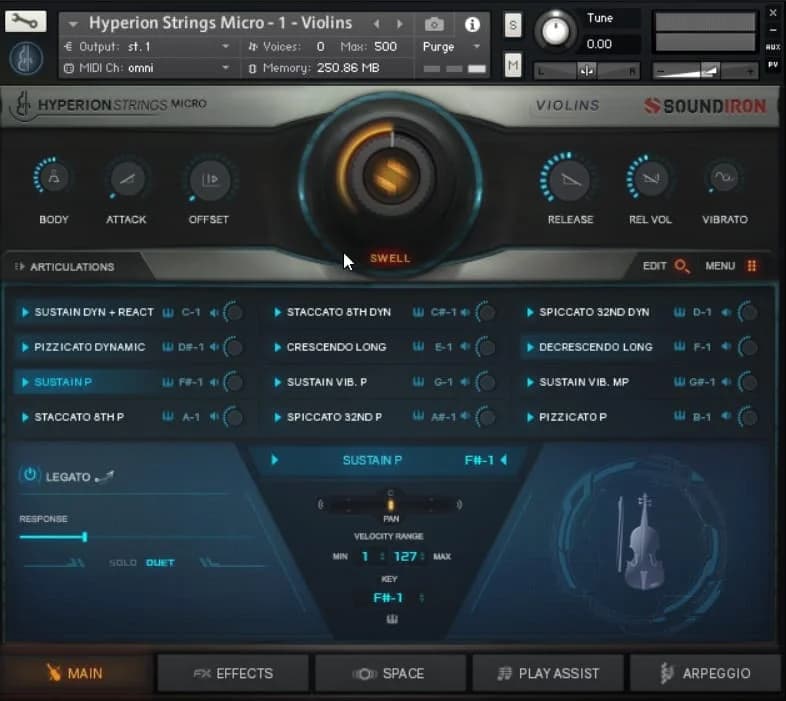Click the AUX button
The image size is (786, 701).
tap(772, 47)
